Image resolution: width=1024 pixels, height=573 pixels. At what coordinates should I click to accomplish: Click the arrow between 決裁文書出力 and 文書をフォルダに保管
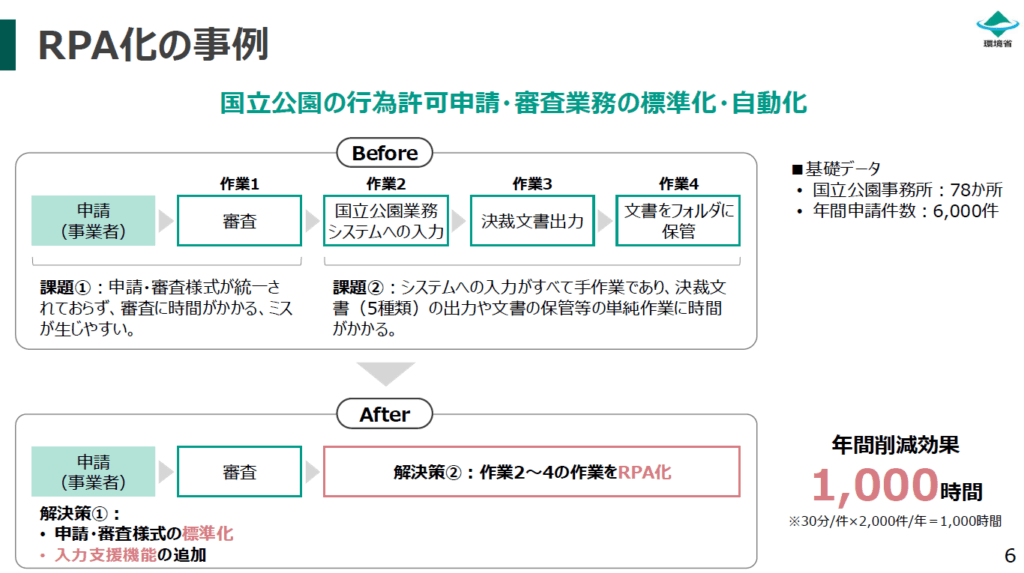pos(604,221)
